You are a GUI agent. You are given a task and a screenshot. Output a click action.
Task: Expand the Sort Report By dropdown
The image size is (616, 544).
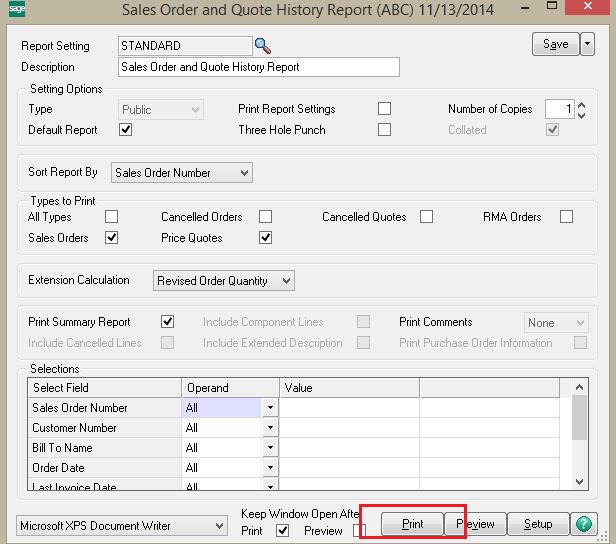pyautogui.click(x=181, y=173)
